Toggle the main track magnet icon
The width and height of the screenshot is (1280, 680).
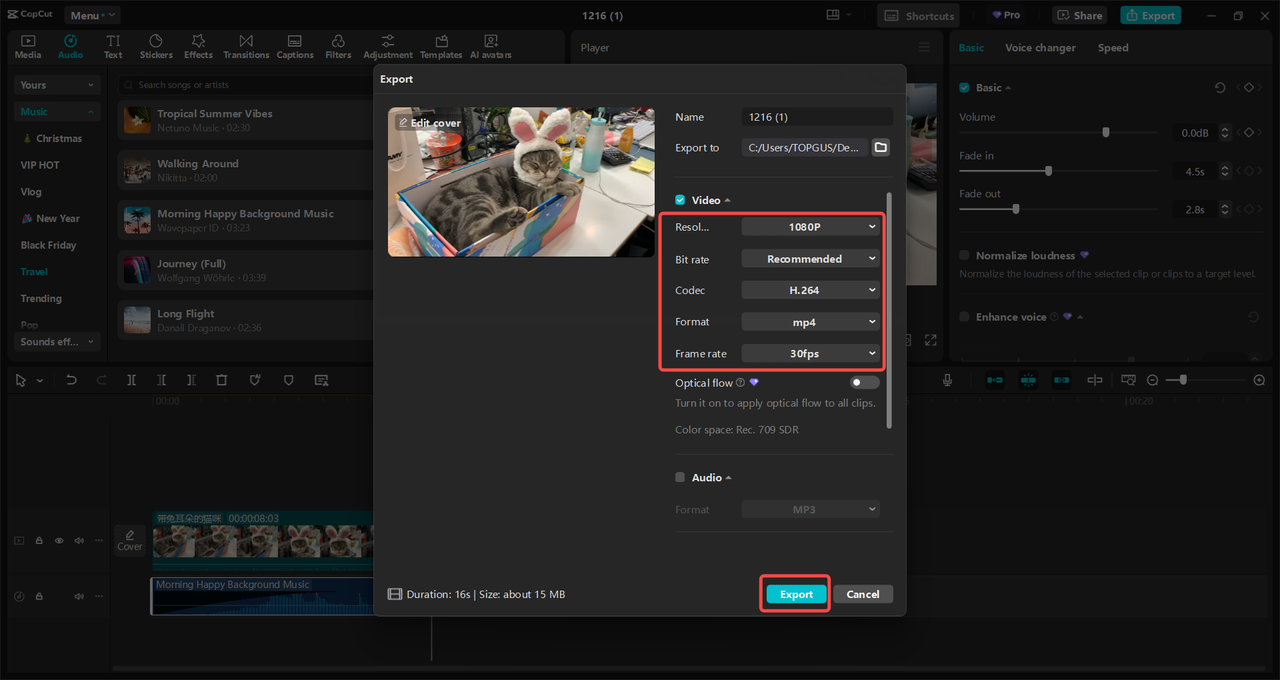tap(995, 380)
